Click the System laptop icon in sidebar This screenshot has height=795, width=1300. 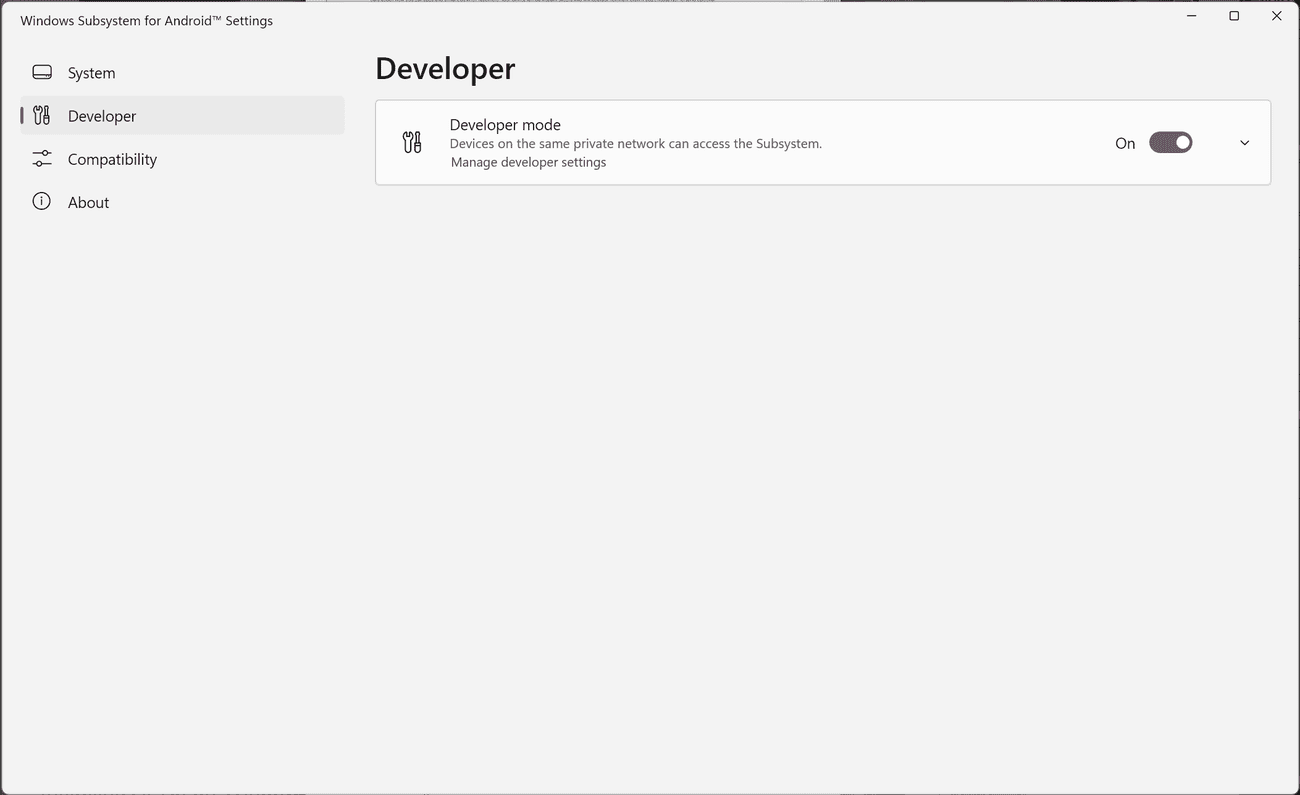[41, 72]
